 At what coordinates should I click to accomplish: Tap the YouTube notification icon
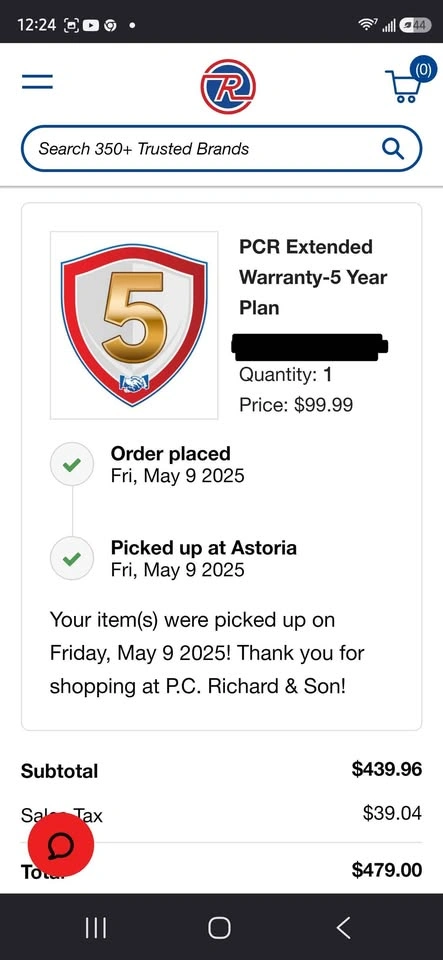click(x=92, y=26)
